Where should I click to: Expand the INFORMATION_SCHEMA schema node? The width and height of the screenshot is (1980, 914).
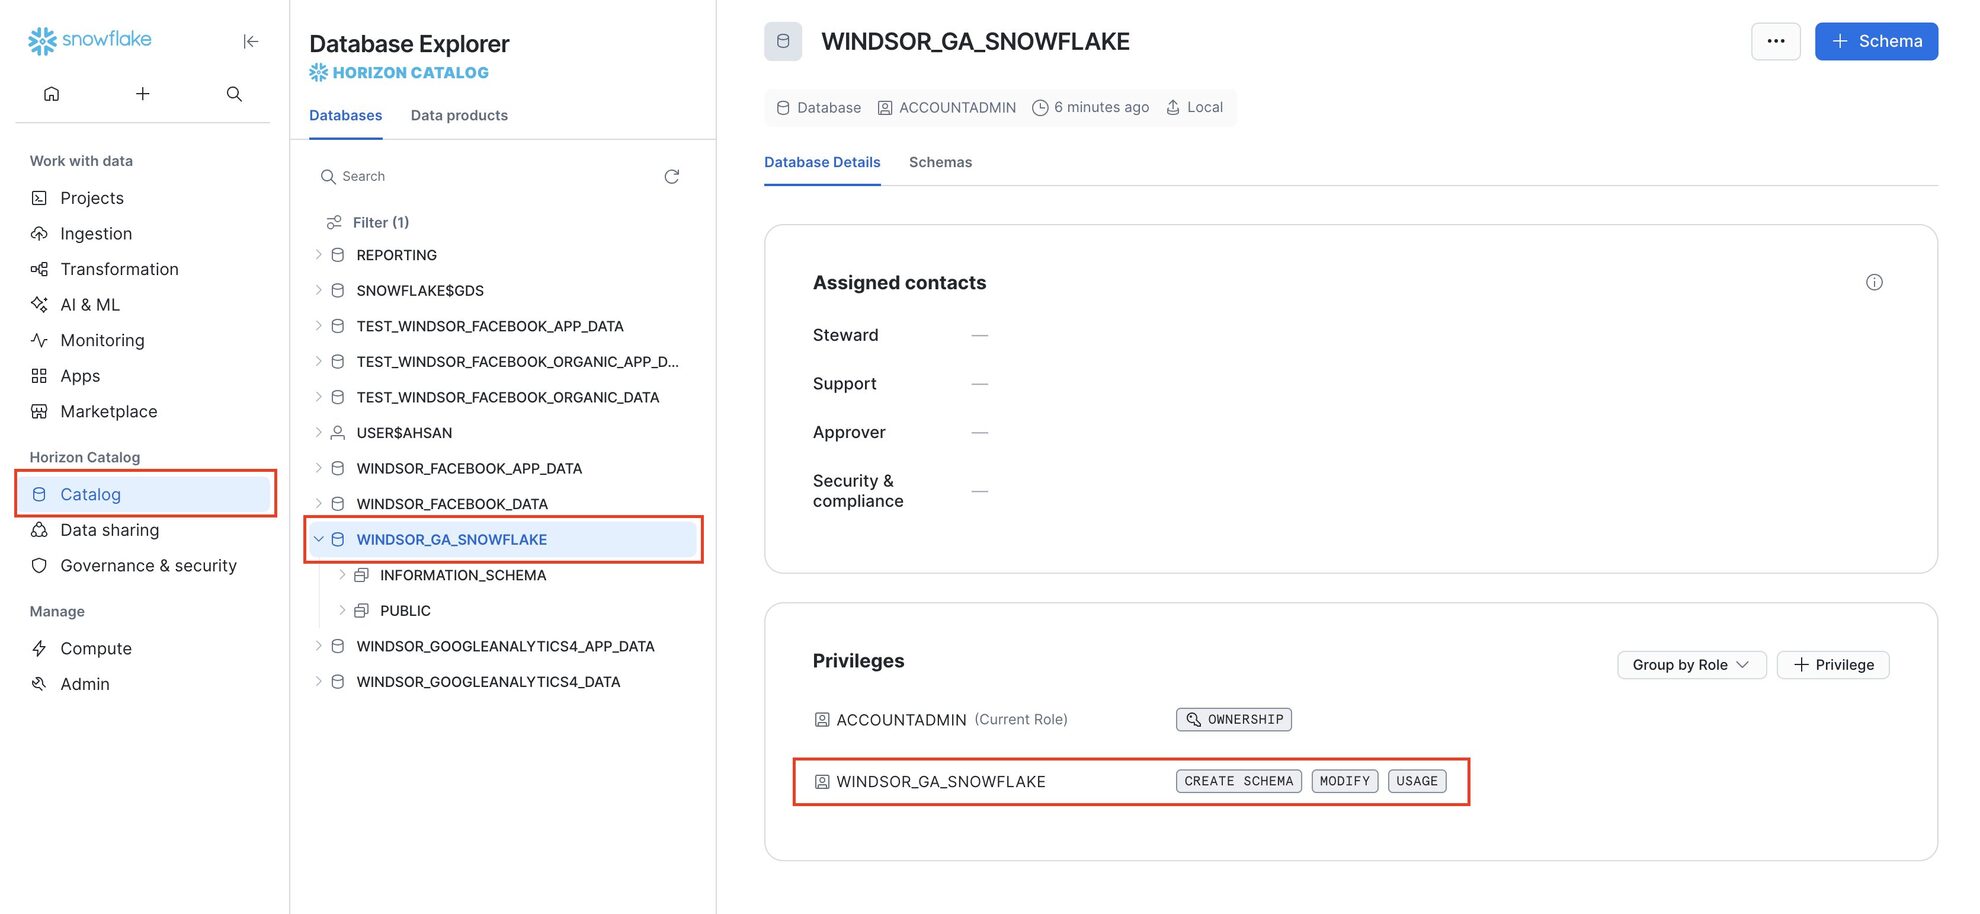point(342,575)
